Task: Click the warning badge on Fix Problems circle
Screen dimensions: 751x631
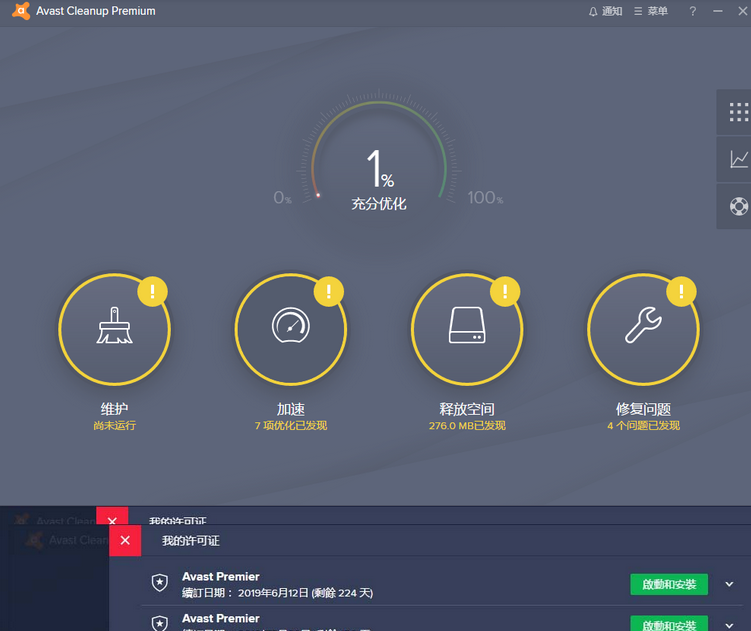Action: pos(681,291)
